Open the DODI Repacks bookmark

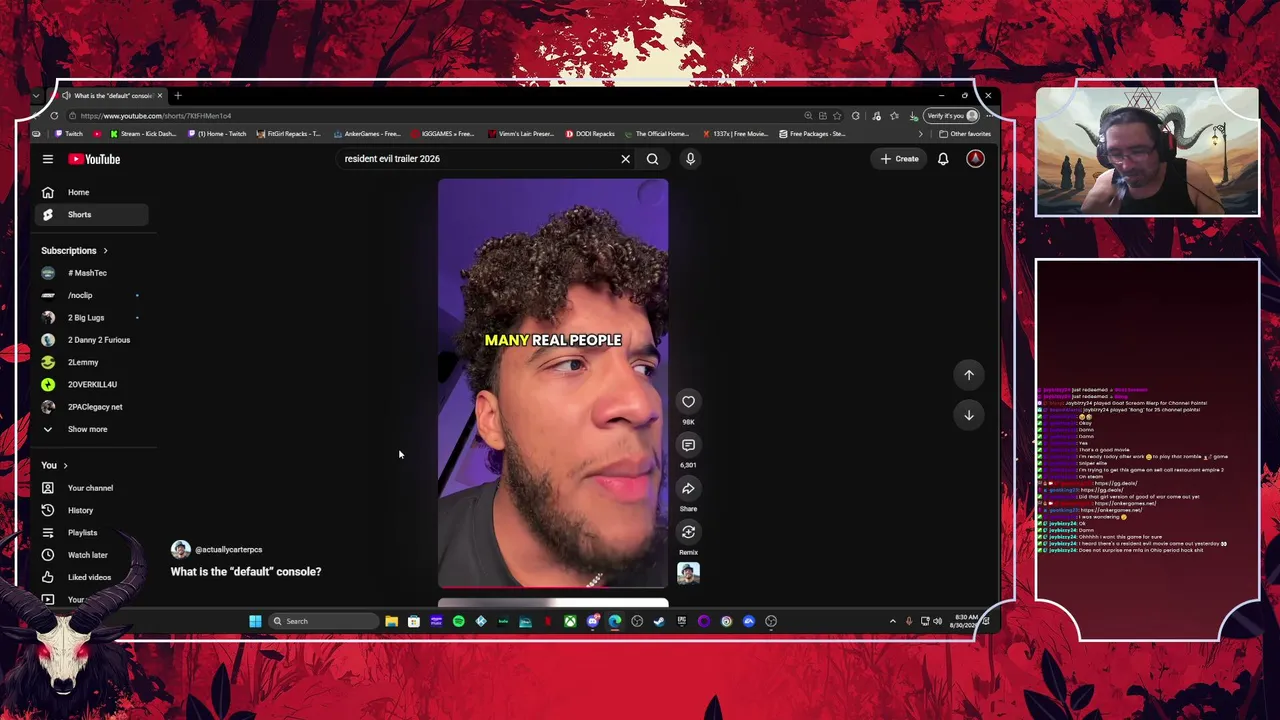coord(590,134)
